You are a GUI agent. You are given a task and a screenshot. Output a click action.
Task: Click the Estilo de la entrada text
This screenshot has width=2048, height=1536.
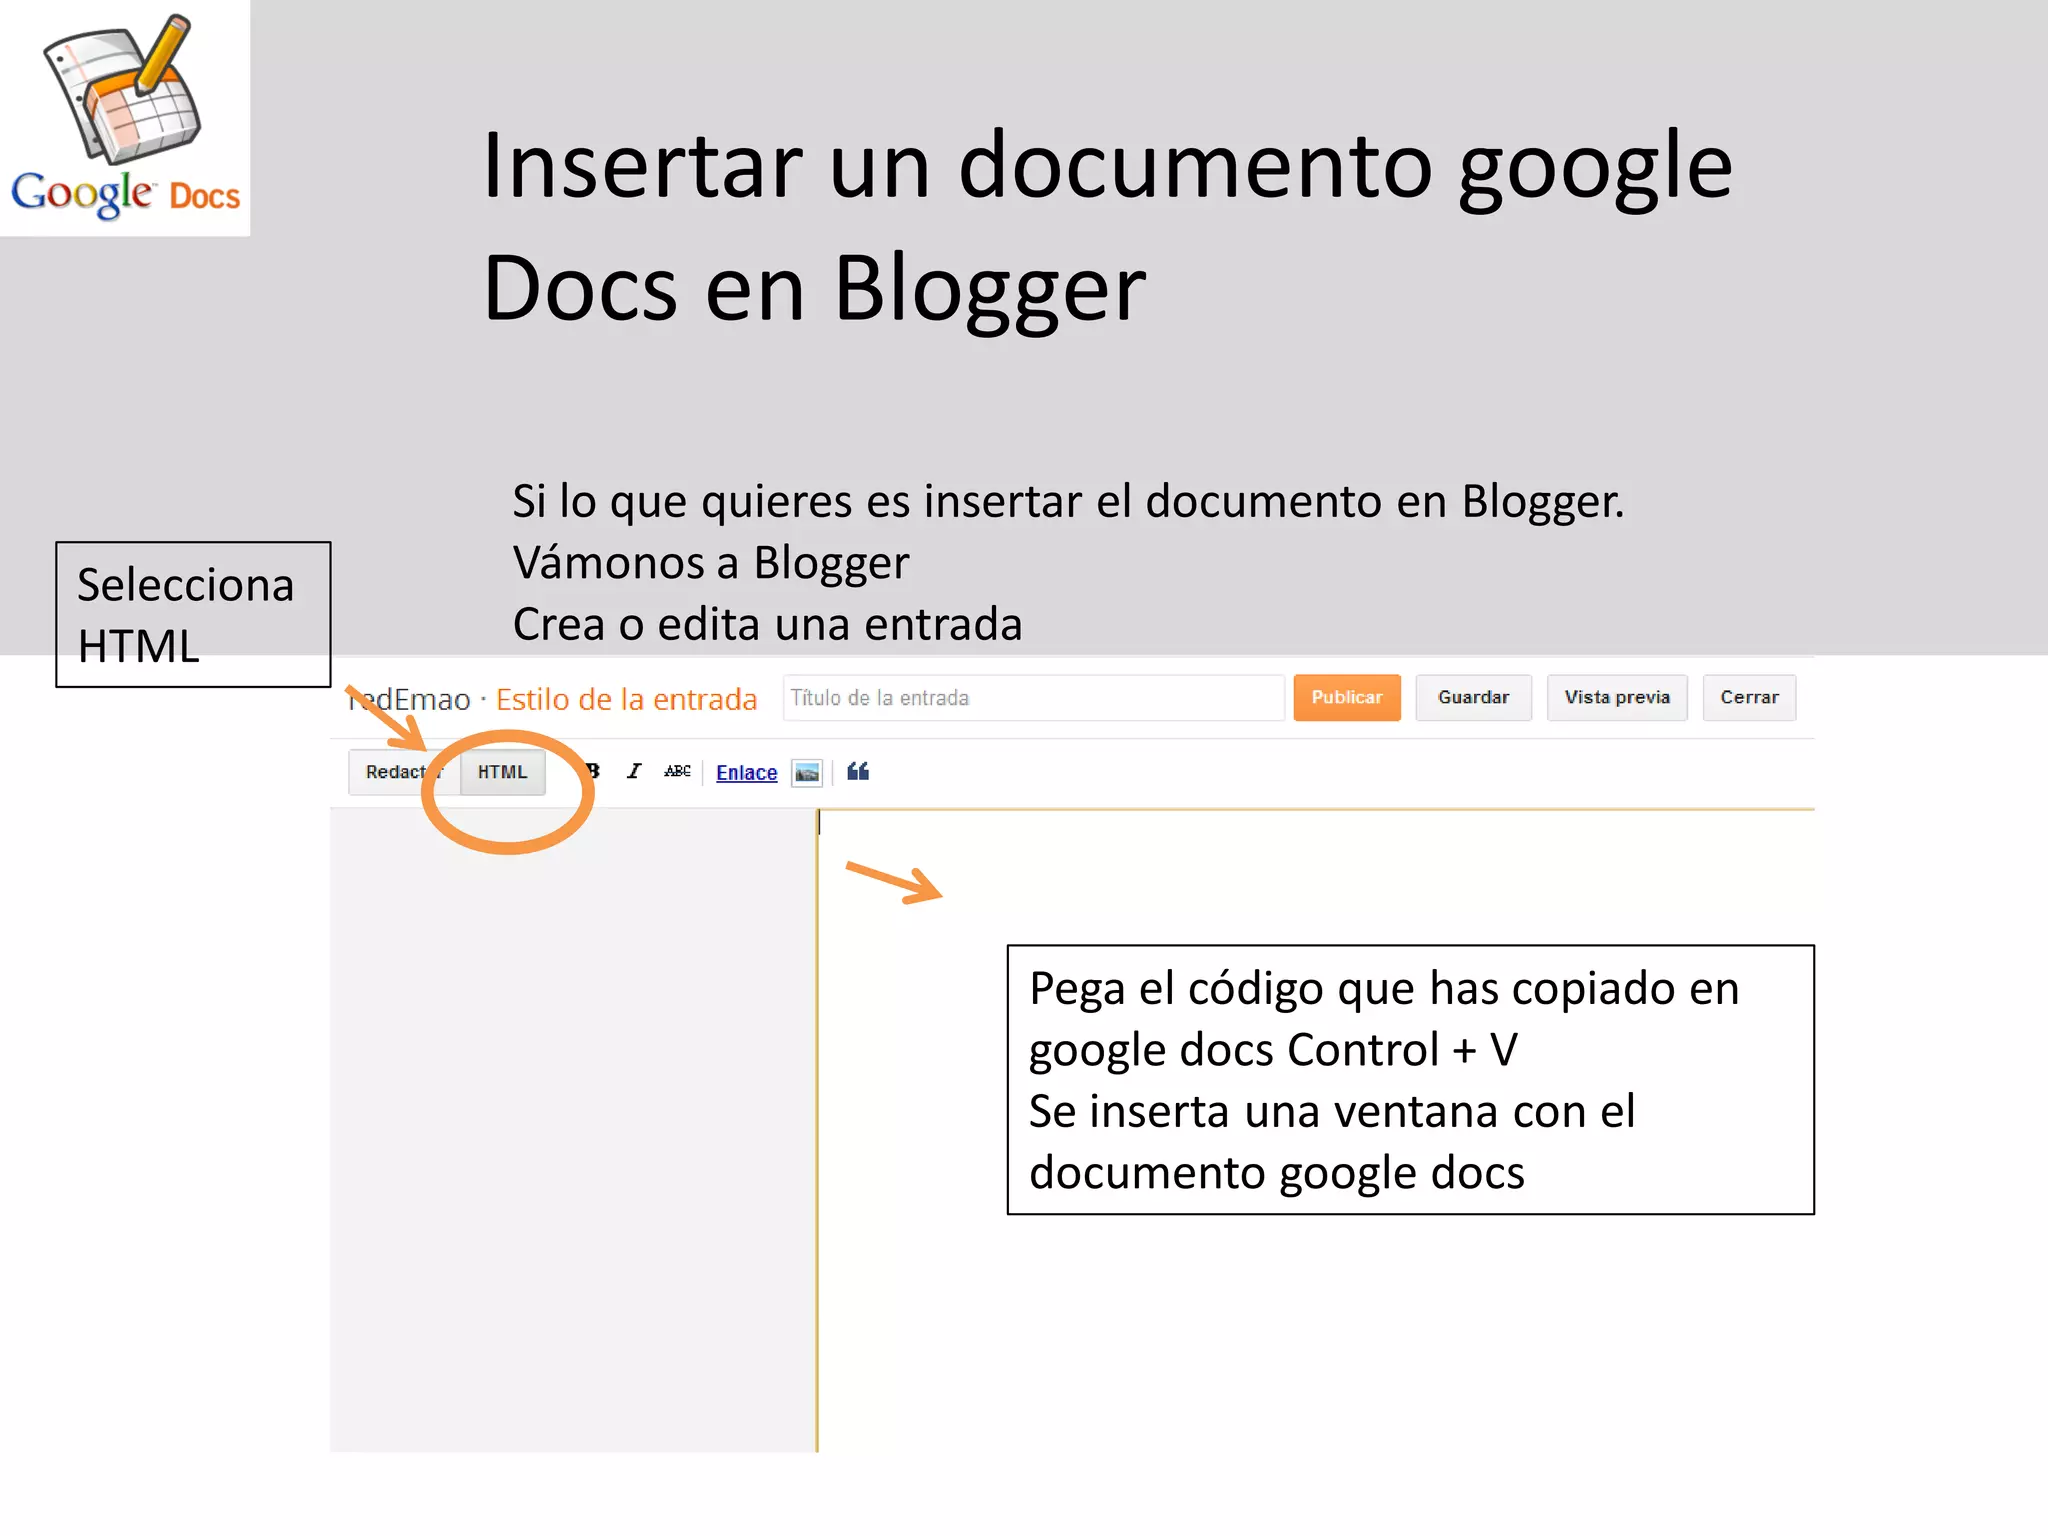pyautogui.click(x=626, y=699)
